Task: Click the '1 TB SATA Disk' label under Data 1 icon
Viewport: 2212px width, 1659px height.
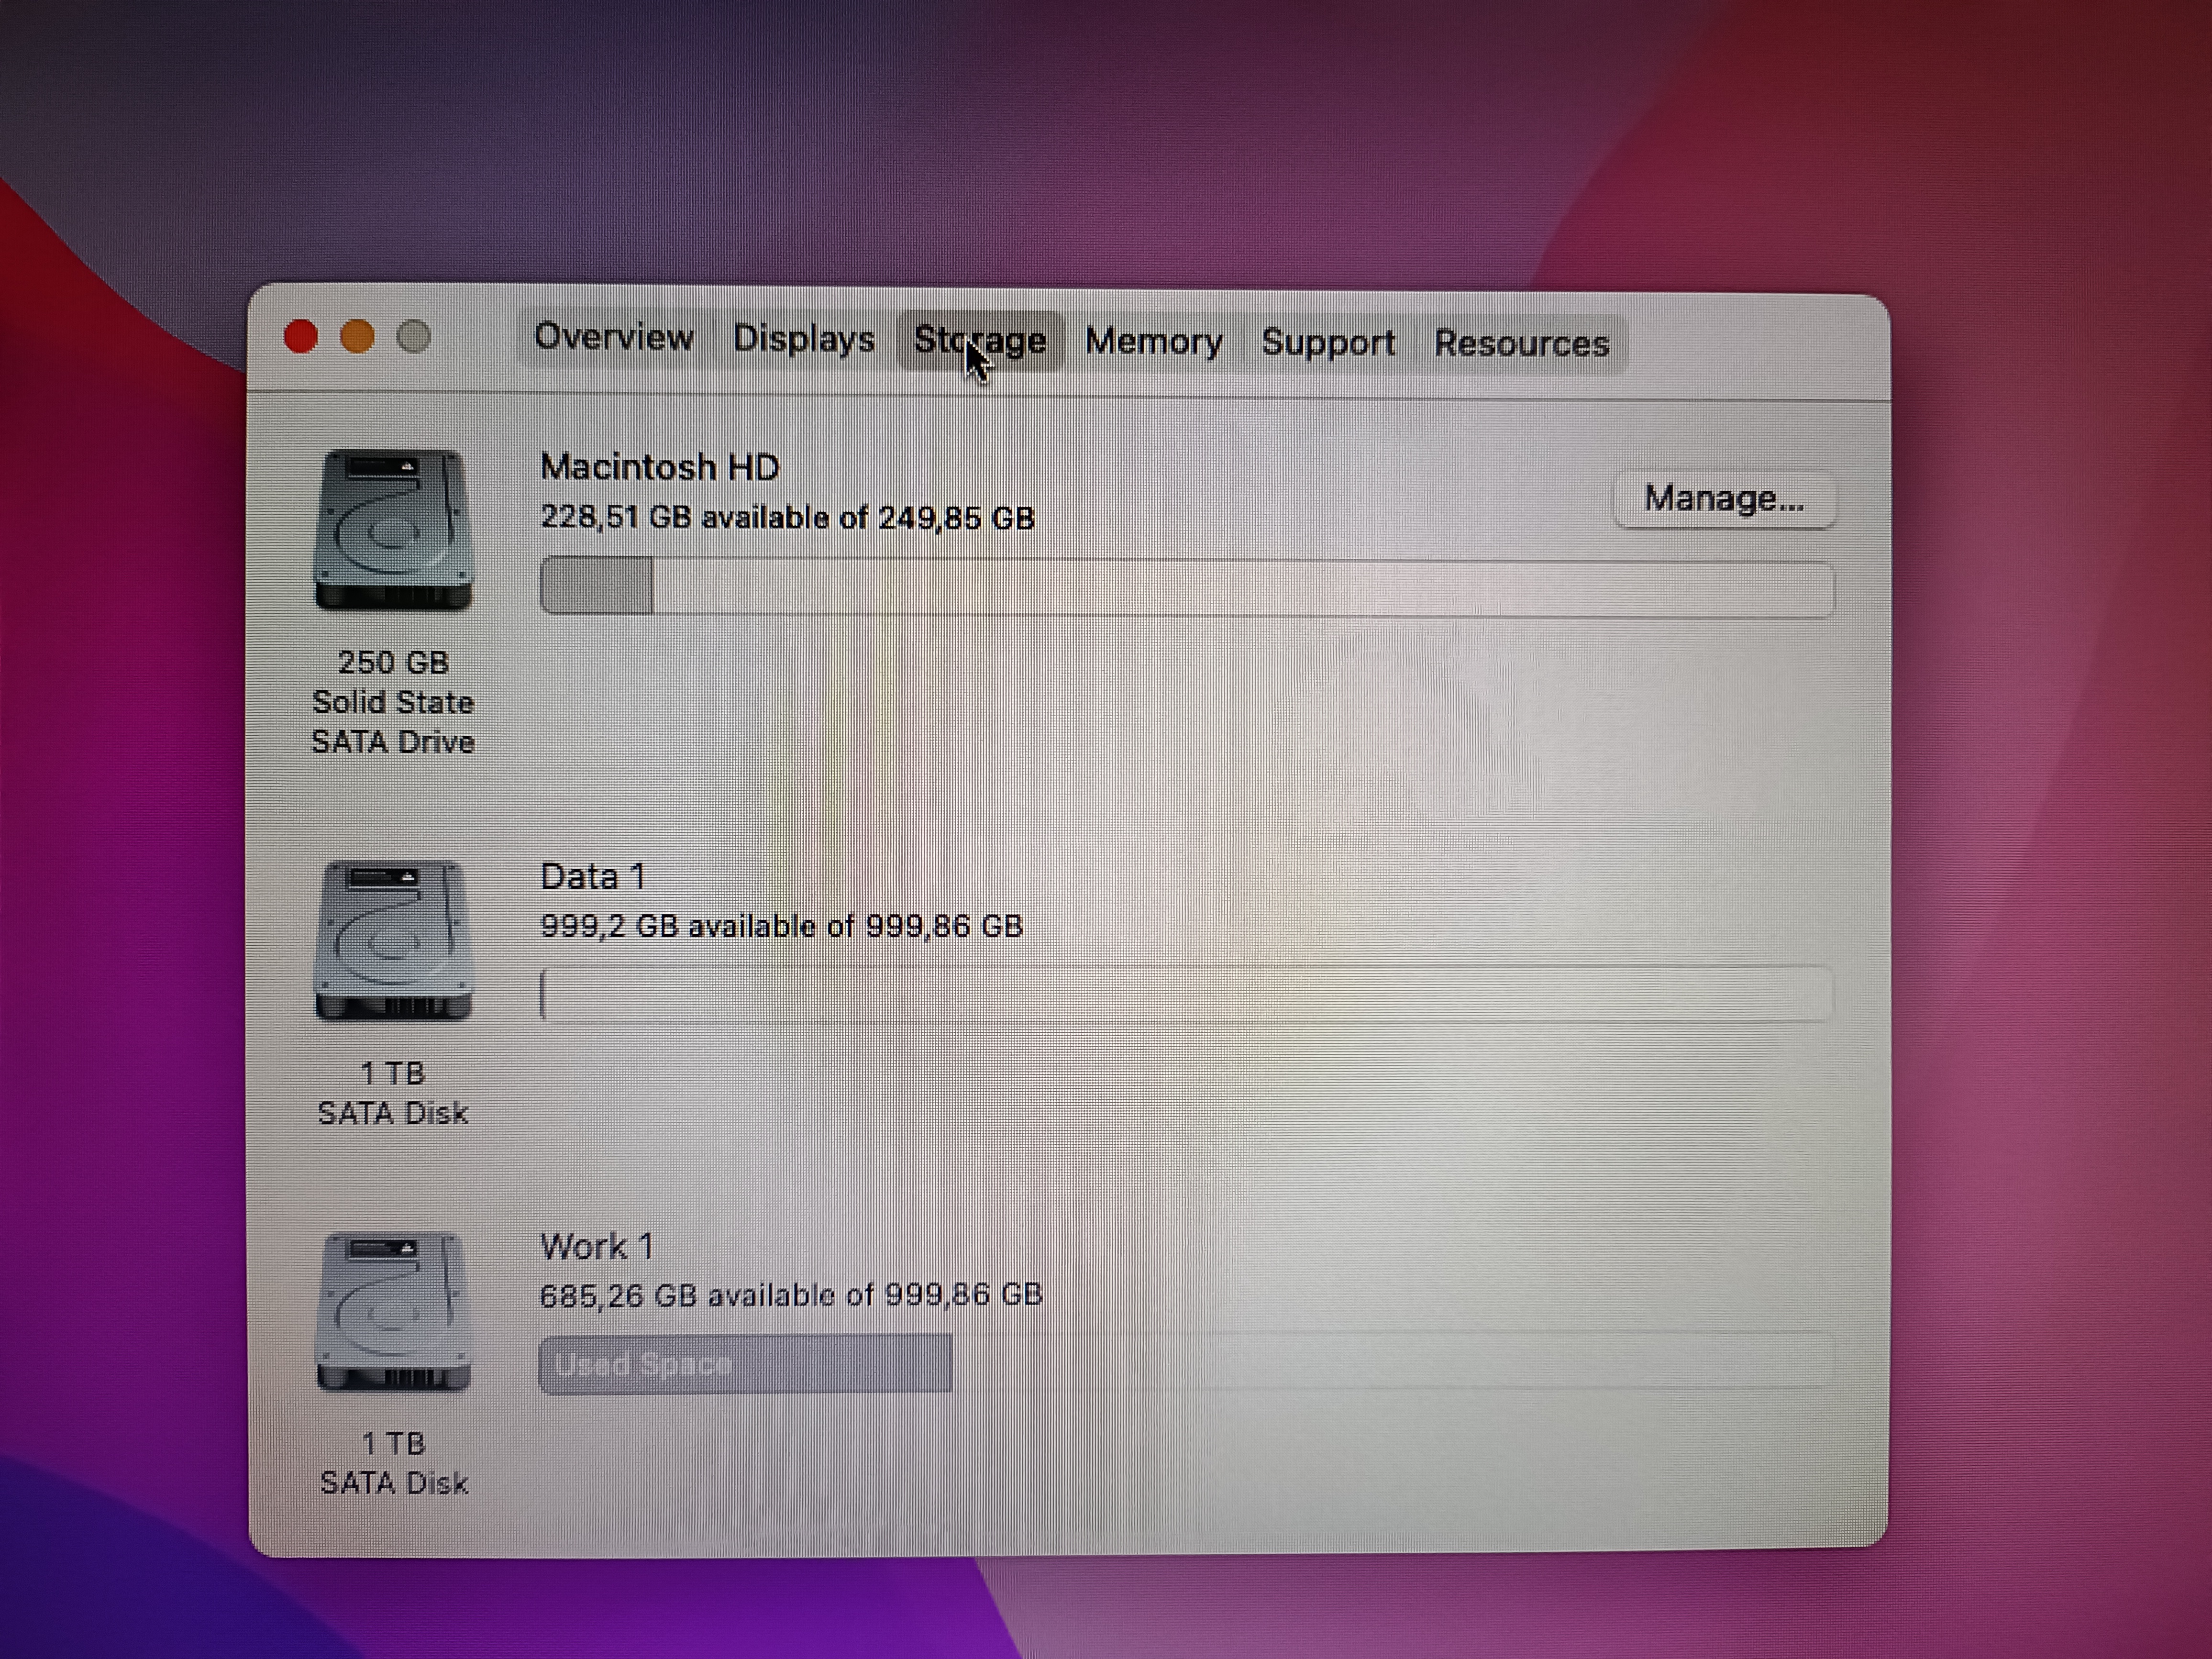Action: point(393,1093)
